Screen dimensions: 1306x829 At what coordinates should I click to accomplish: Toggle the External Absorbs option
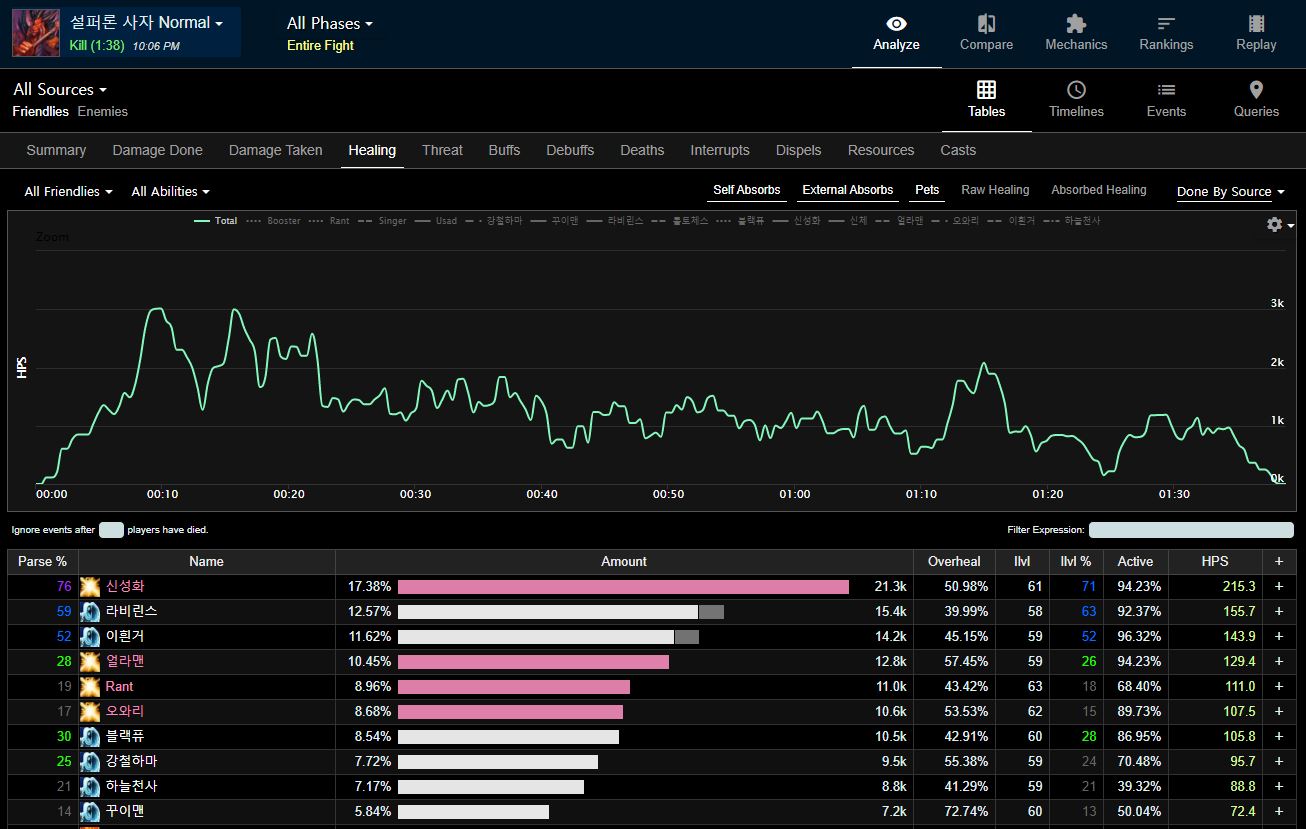point(847,190)
